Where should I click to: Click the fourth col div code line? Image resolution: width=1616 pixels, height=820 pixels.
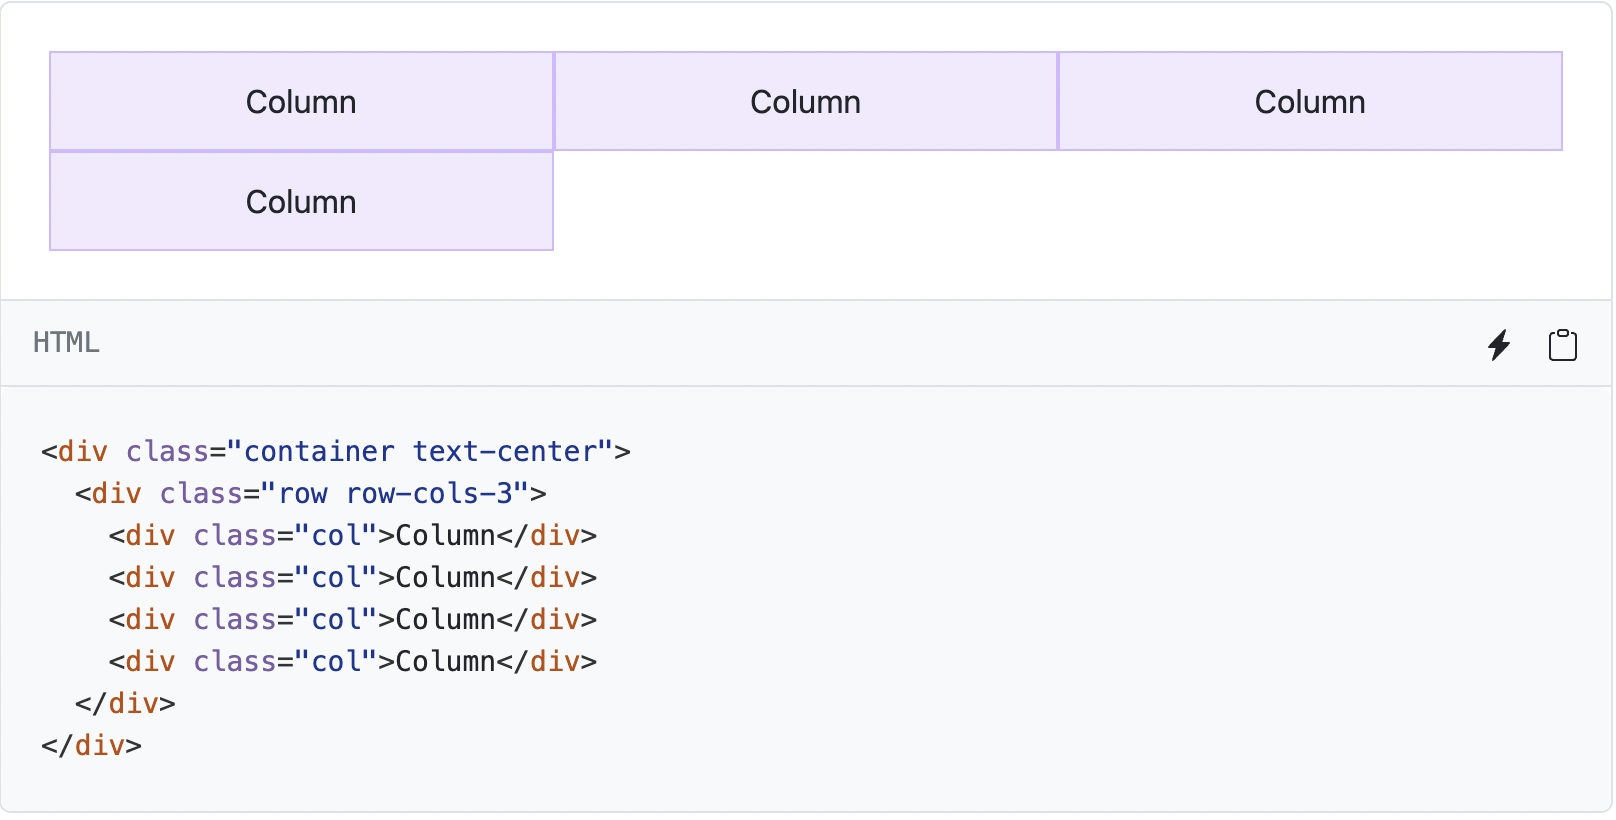pos(352,662)
